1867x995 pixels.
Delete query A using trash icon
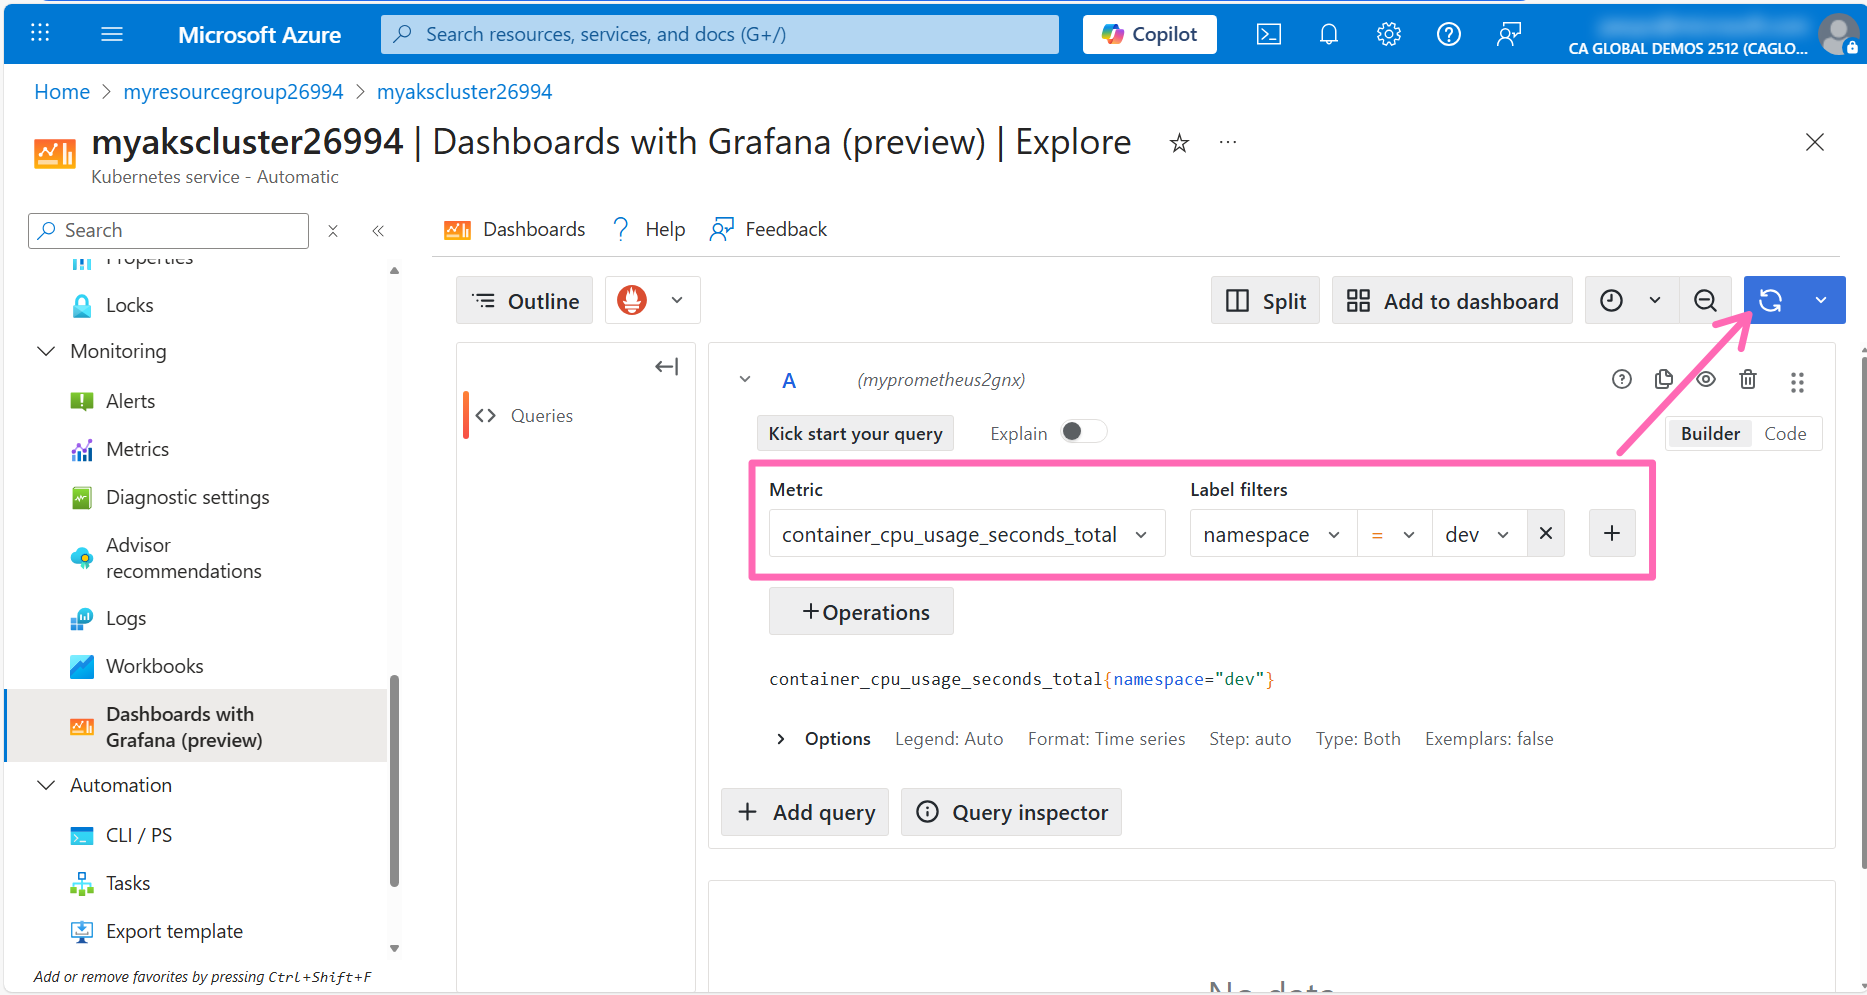pos(1747,379)
